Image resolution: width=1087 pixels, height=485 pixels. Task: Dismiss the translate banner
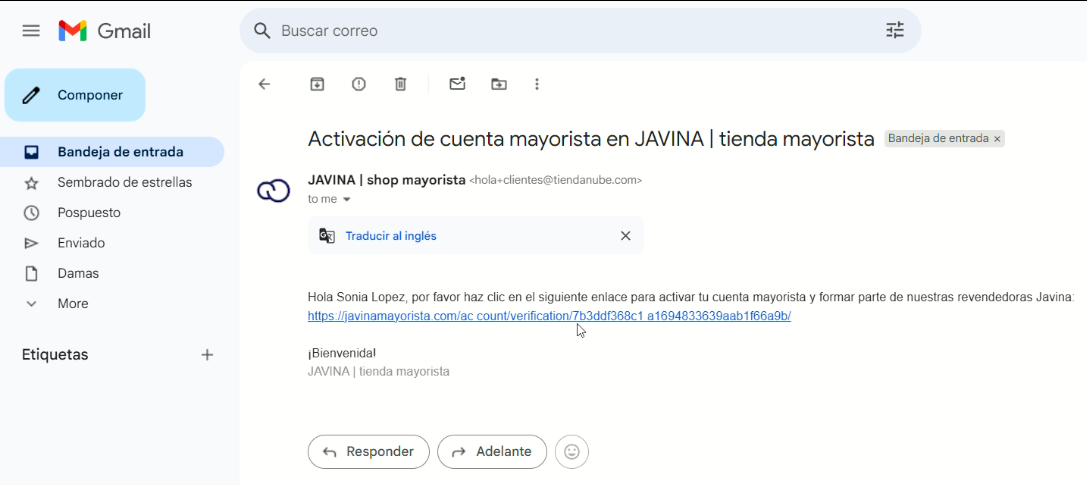[x=625, y=236]
